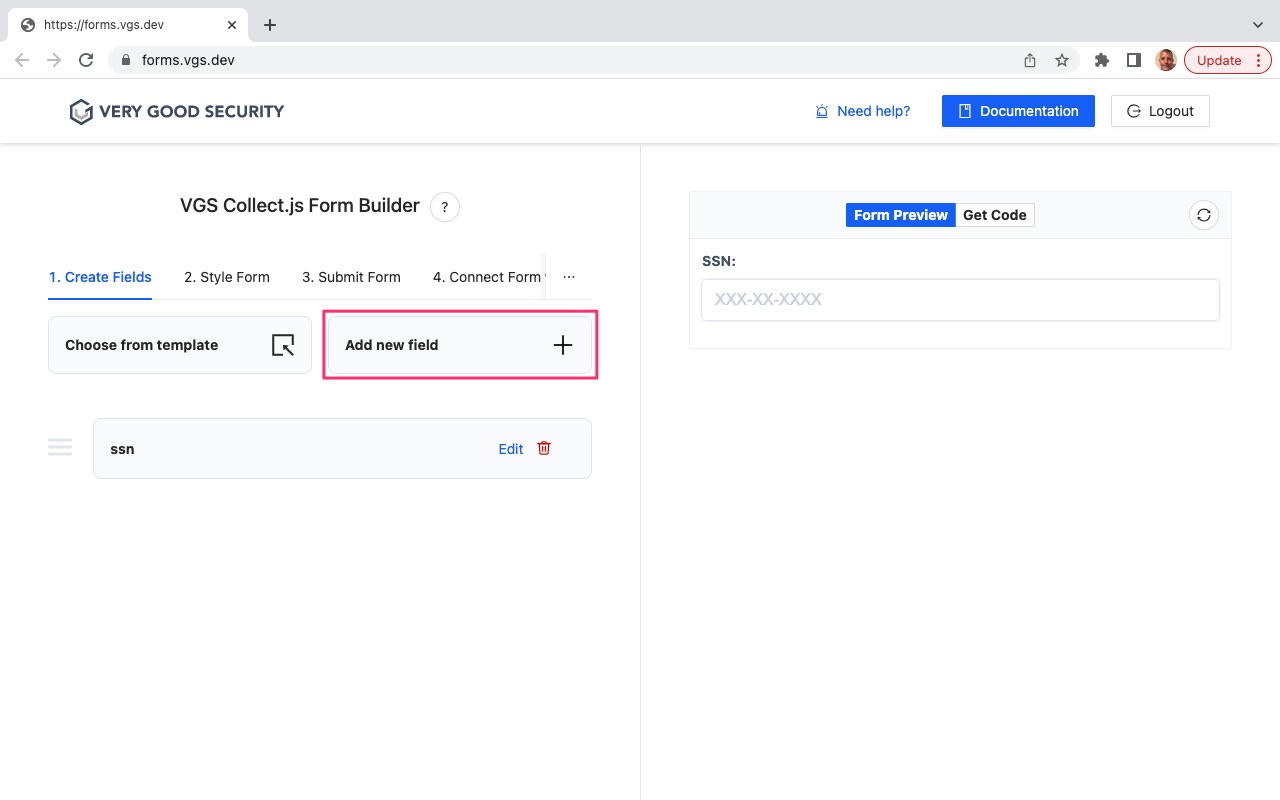Toggle the browser side panel icon
The image size is (1280, 800).
1134,60
